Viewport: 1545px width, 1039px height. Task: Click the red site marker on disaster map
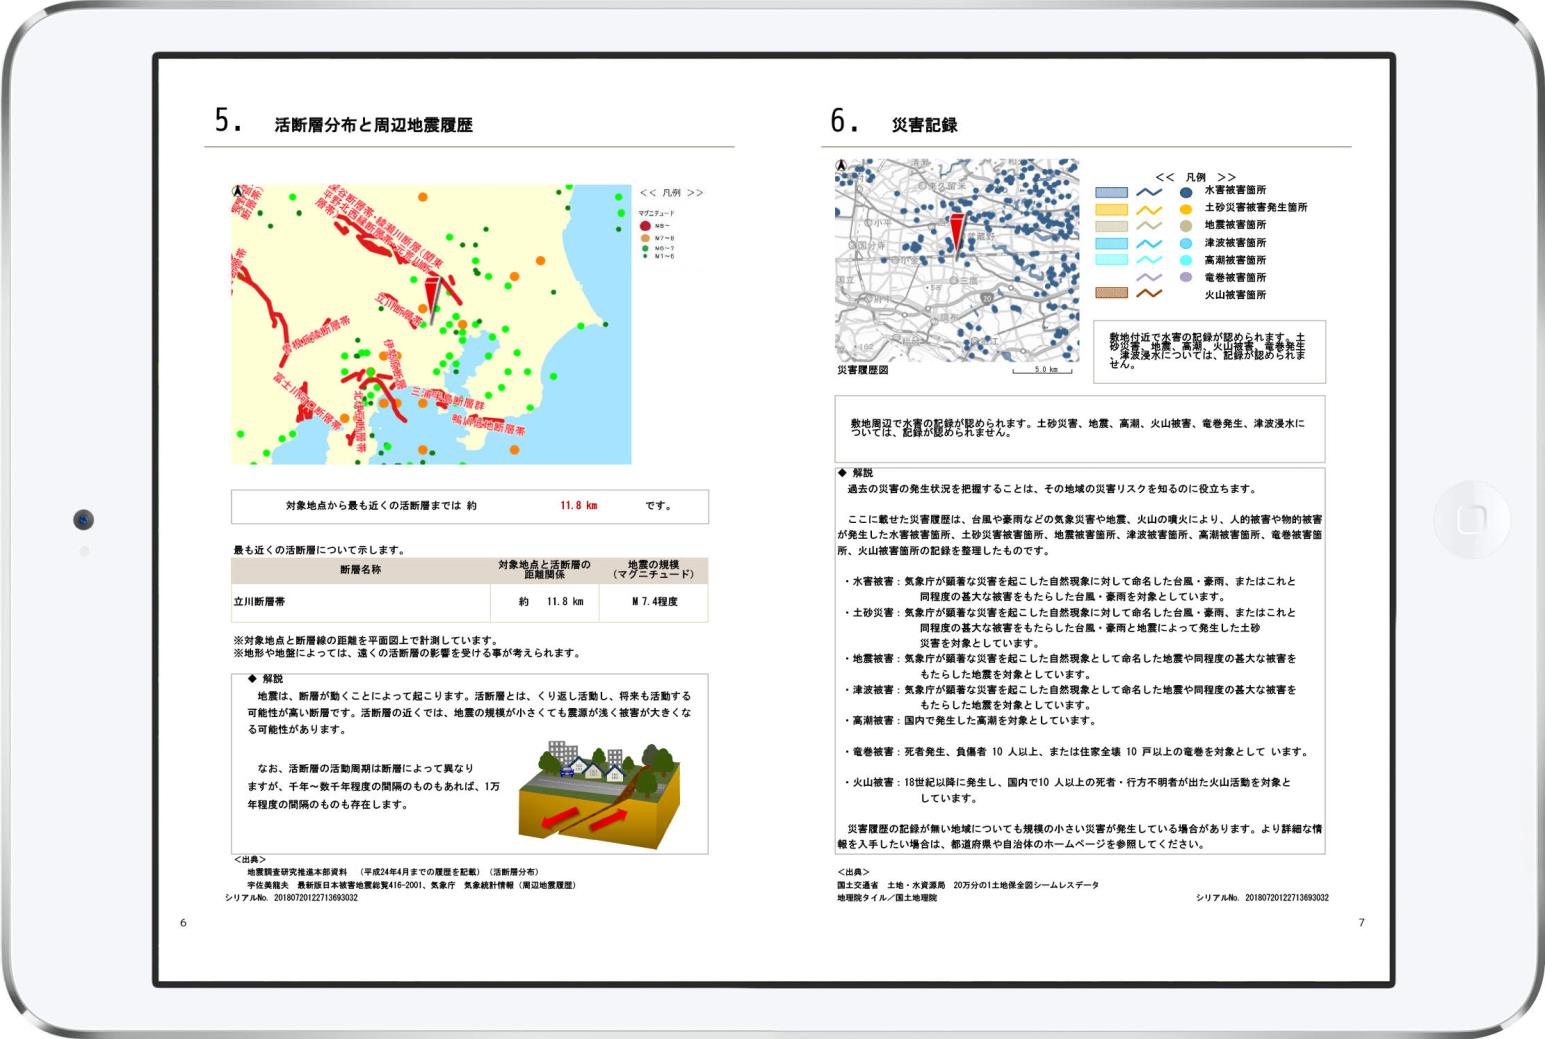click(x=957, y=236)
